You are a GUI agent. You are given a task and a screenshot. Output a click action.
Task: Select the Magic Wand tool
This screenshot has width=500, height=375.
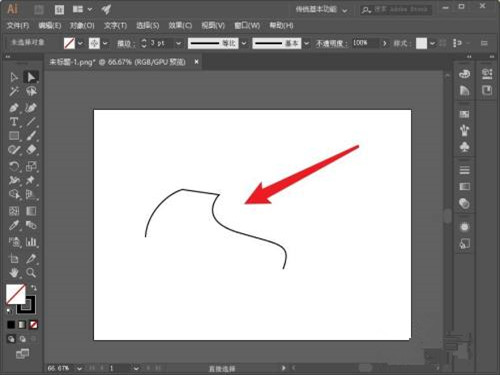[x=14, y=91]
